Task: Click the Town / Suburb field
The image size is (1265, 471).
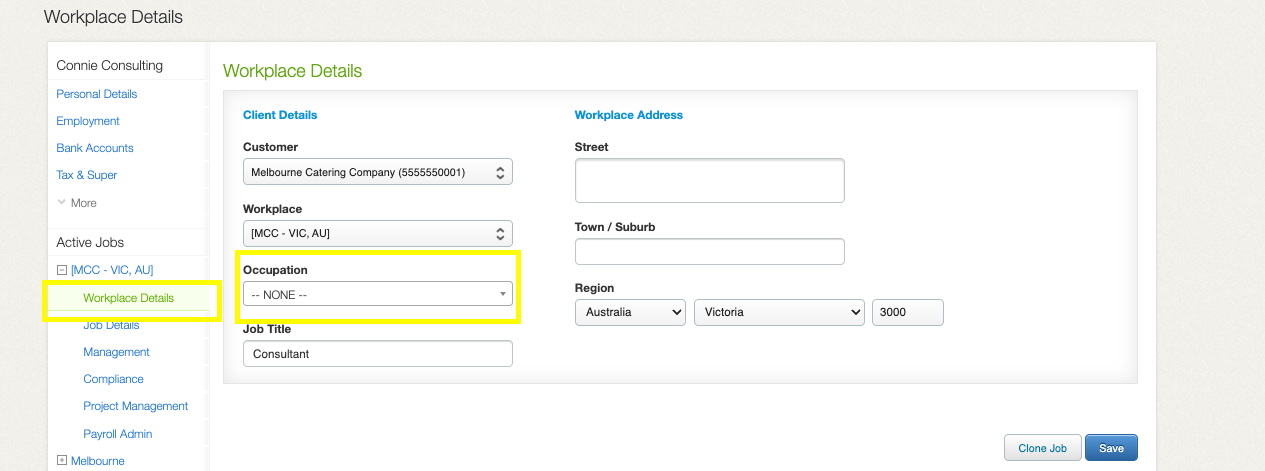Action: coord(710,252)
